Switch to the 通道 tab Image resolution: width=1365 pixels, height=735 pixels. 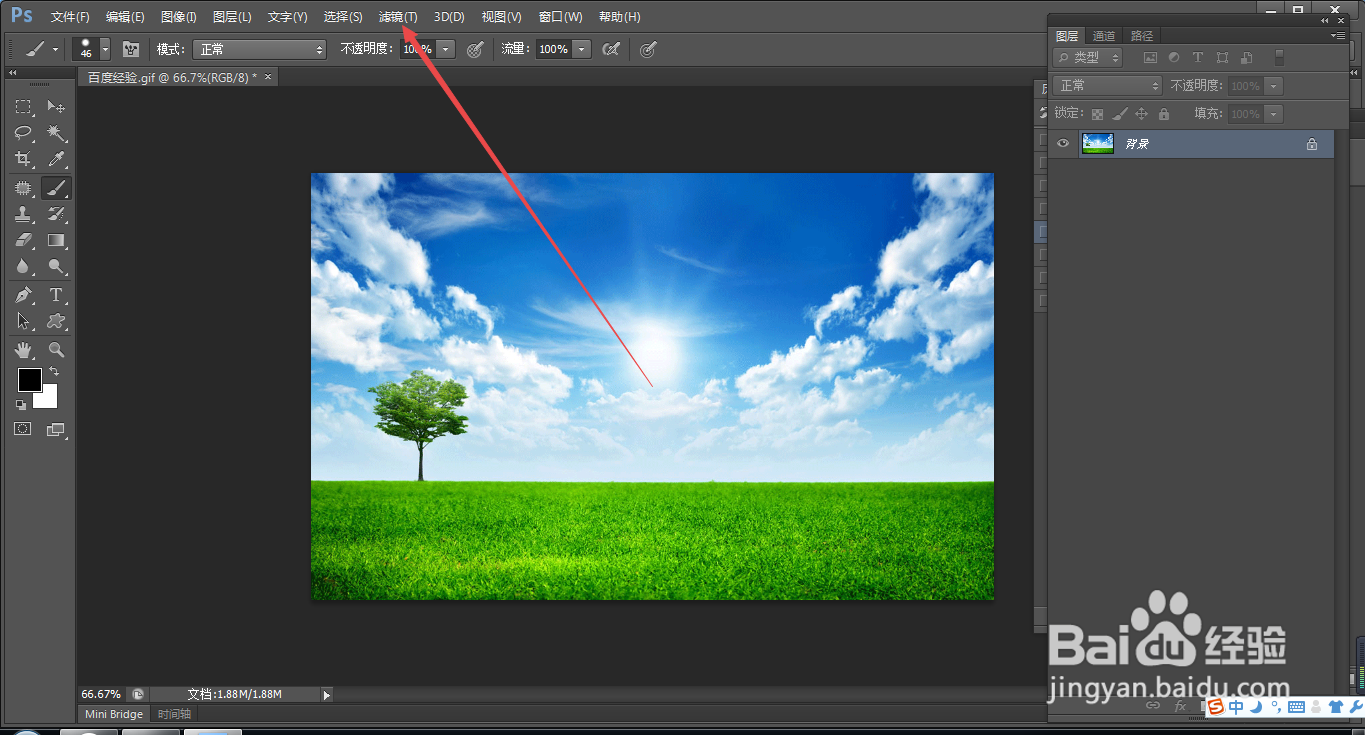pyautogui.click(x=1104, y=35)
